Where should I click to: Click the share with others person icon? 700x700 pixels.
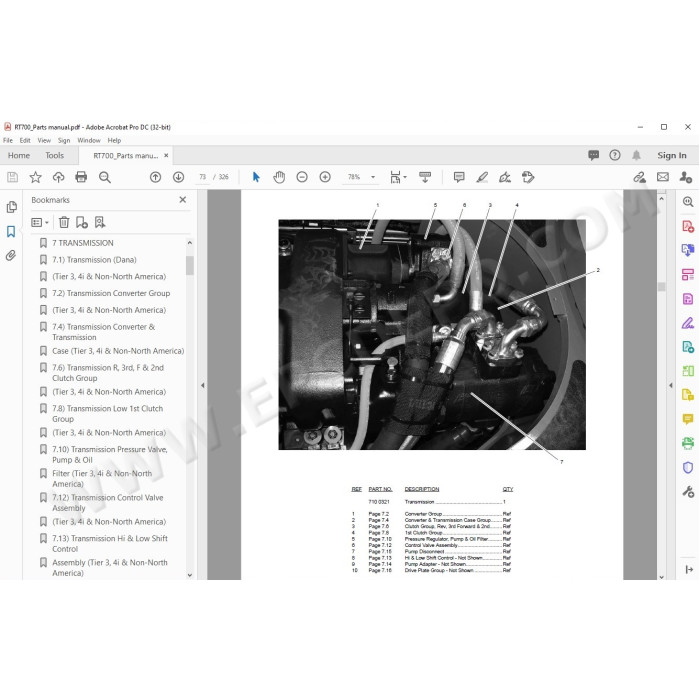pyautogui.click(x=686, y=177)
